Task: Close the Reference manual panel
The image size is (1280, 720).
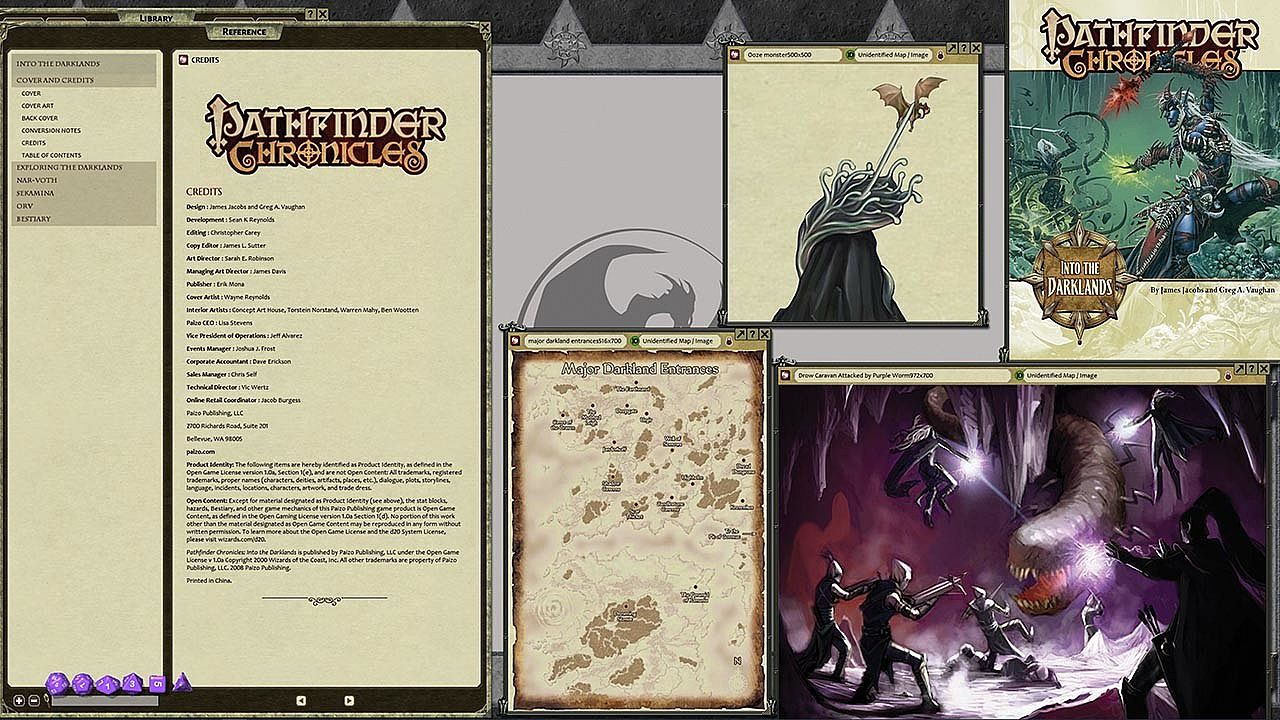Action: coord(485,28)
